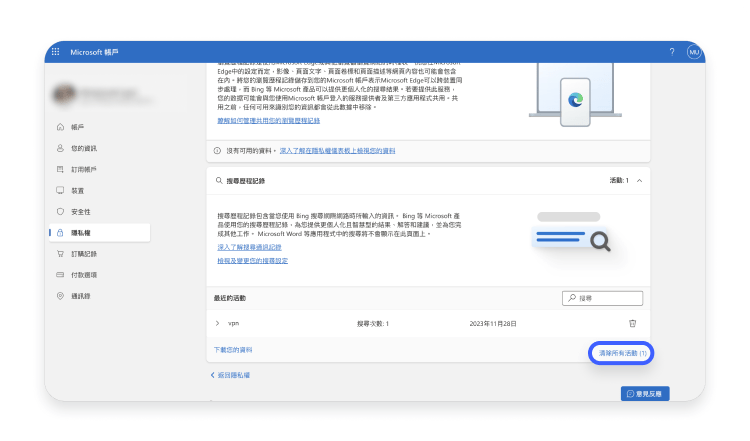Open the 意見反應 feedback button
The width and height of the screenshot is (750, 441).
tap(645, 394)
